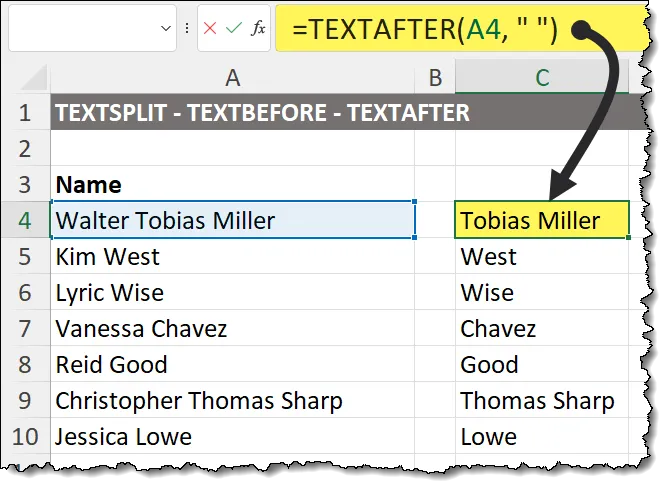Screen dimensions: 659x482
Task: Click the formula bar options dots handle
Action: coord(189,29)
